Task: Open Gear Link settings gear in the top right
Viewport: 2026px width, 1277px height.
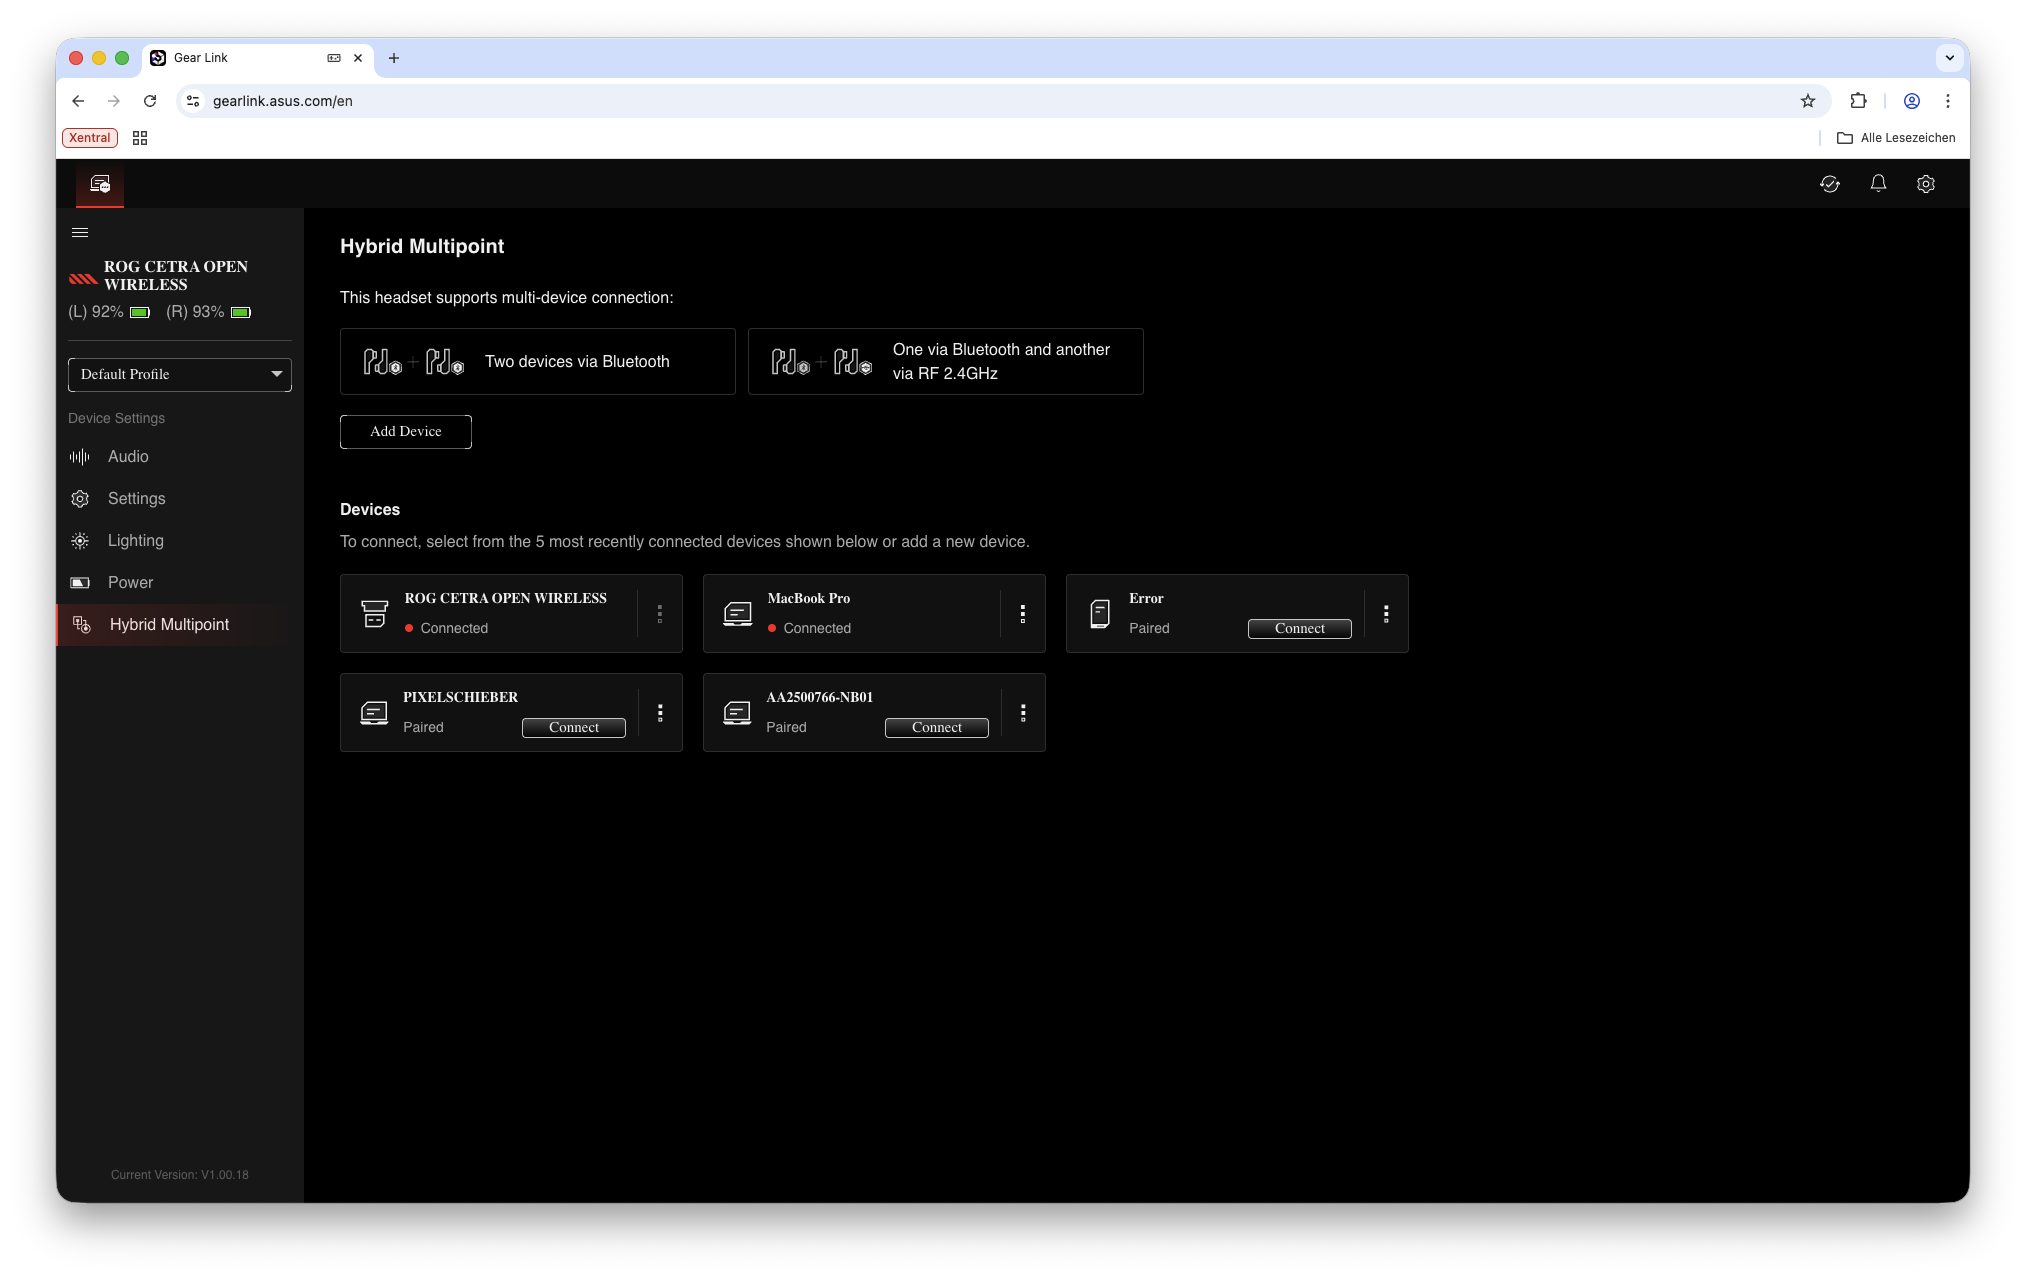Action: (x=1925, y=184)
